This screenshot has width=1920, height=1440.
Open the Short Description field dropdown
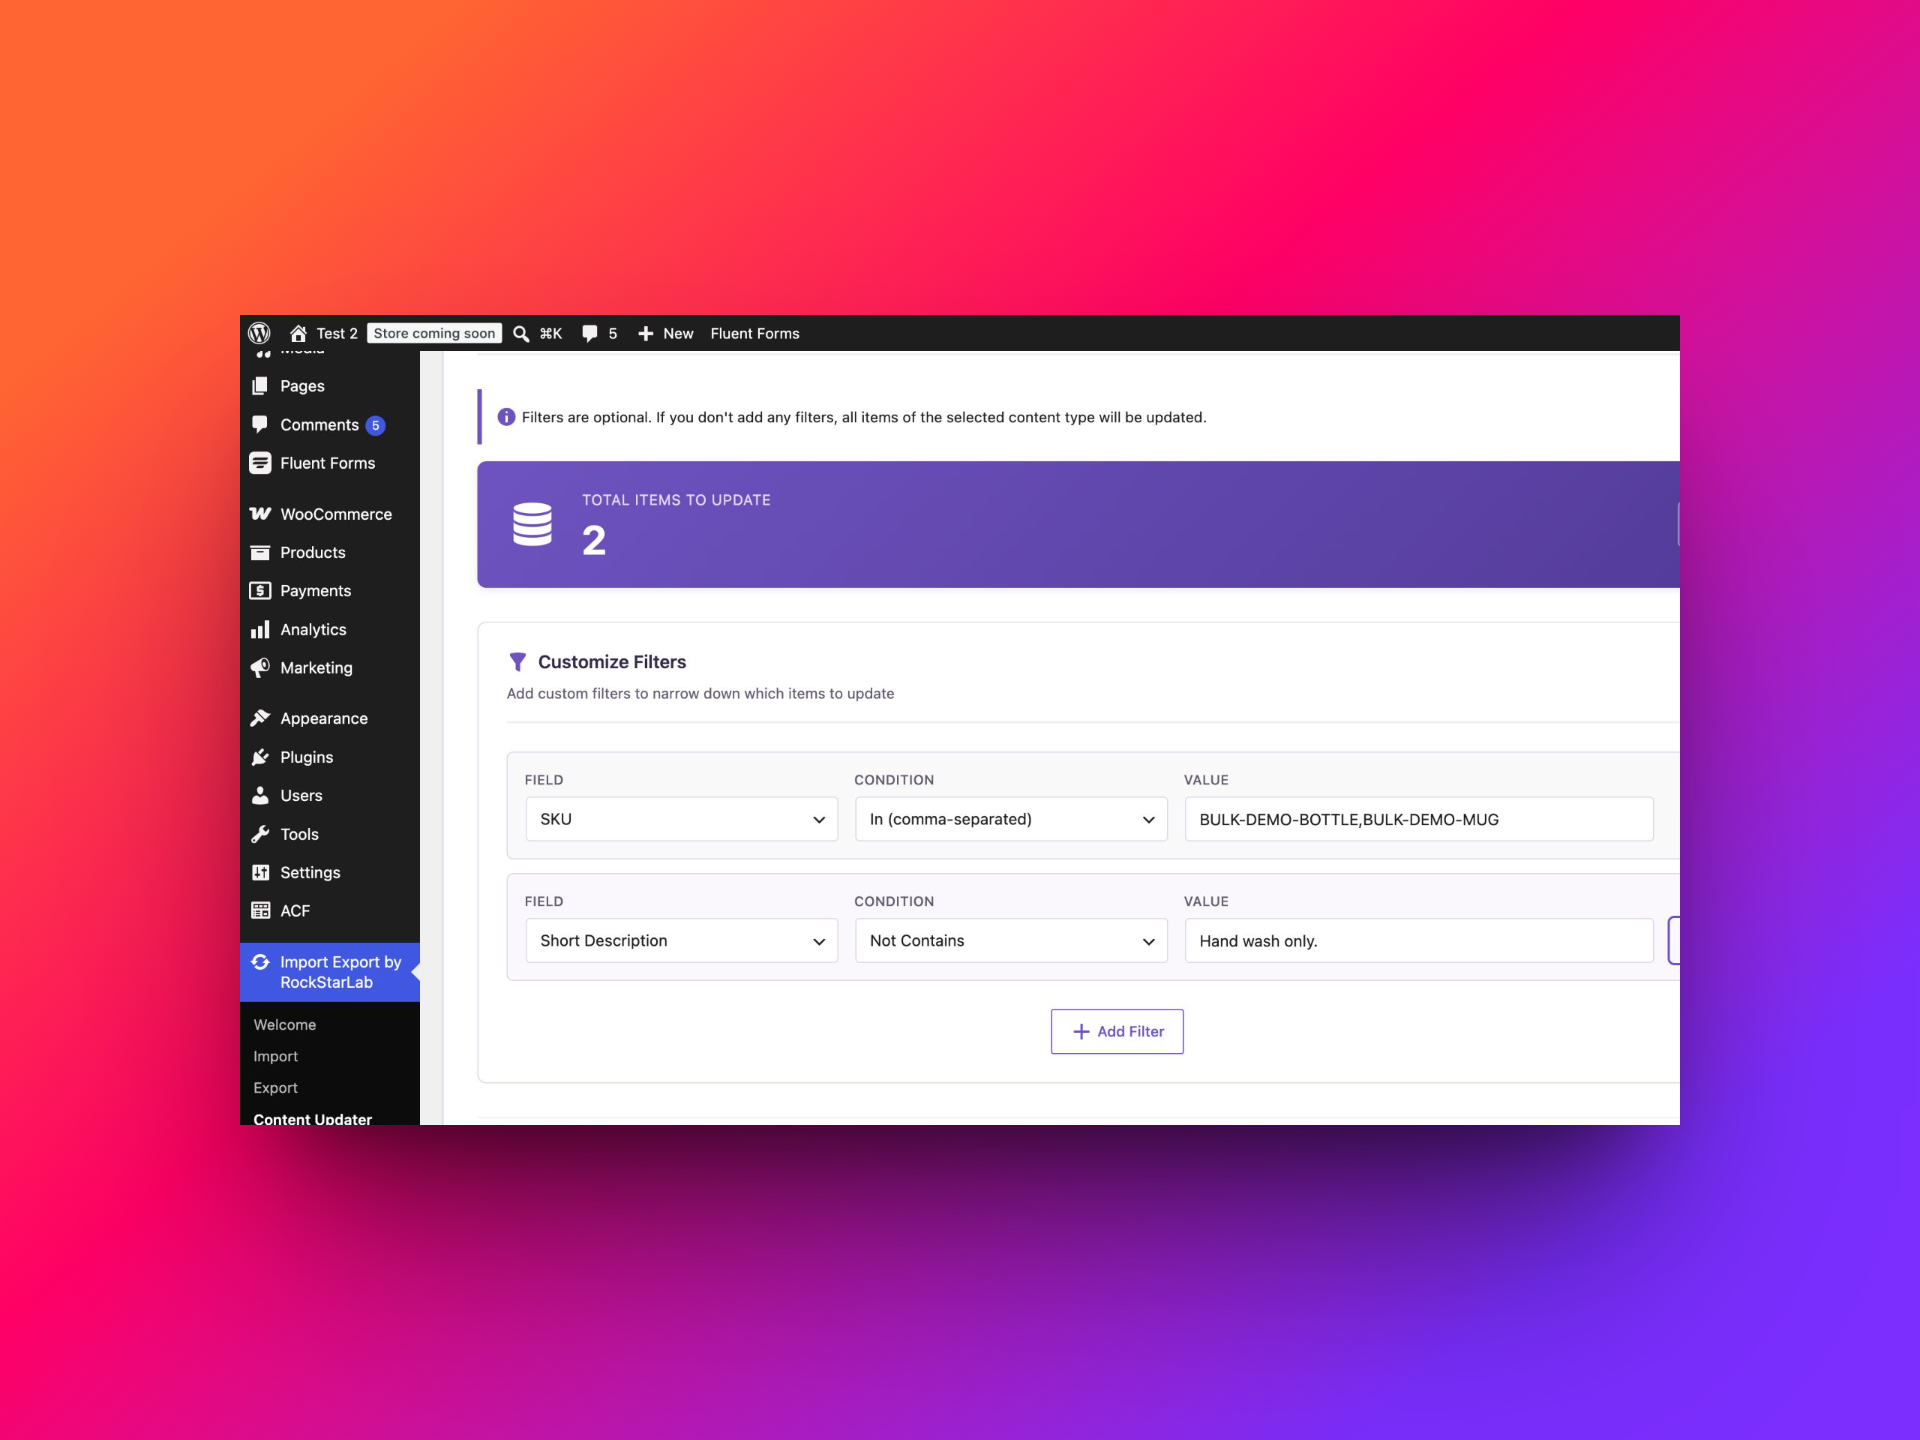tap(682, 941)
